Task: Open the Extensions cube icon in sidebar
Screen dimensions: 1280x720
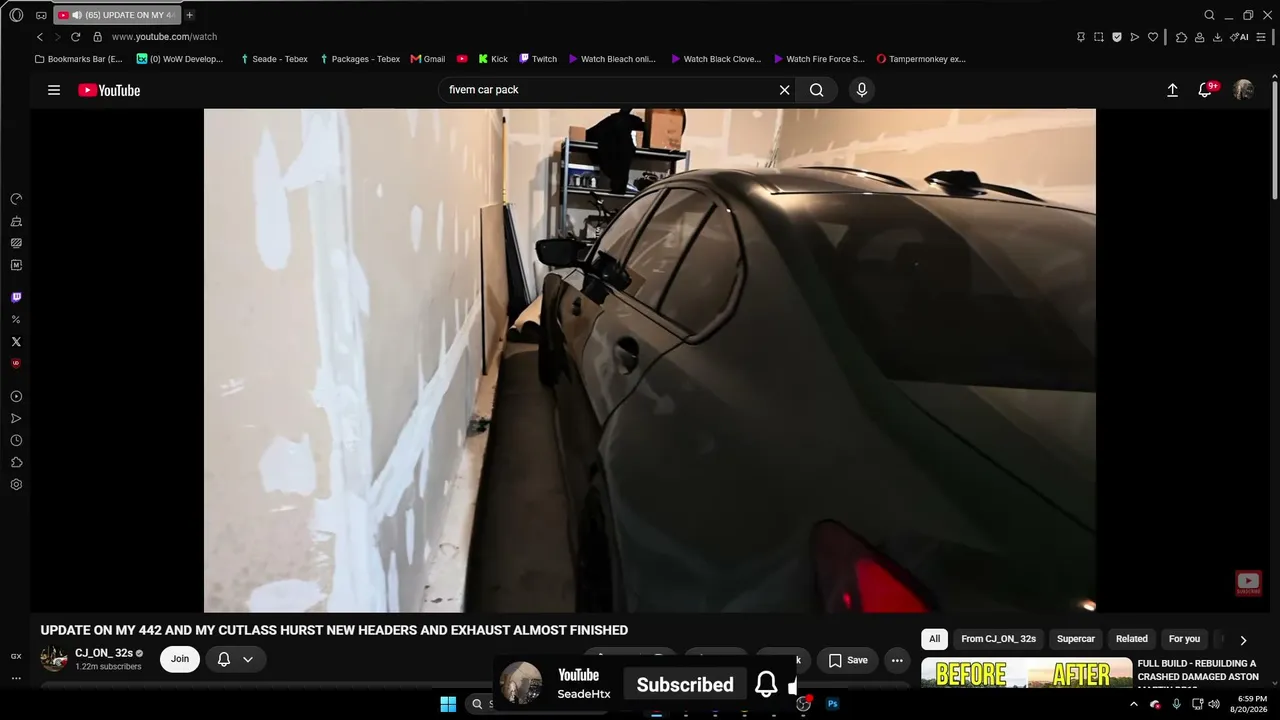Action: pyautogui.click(x=16, y=462)
